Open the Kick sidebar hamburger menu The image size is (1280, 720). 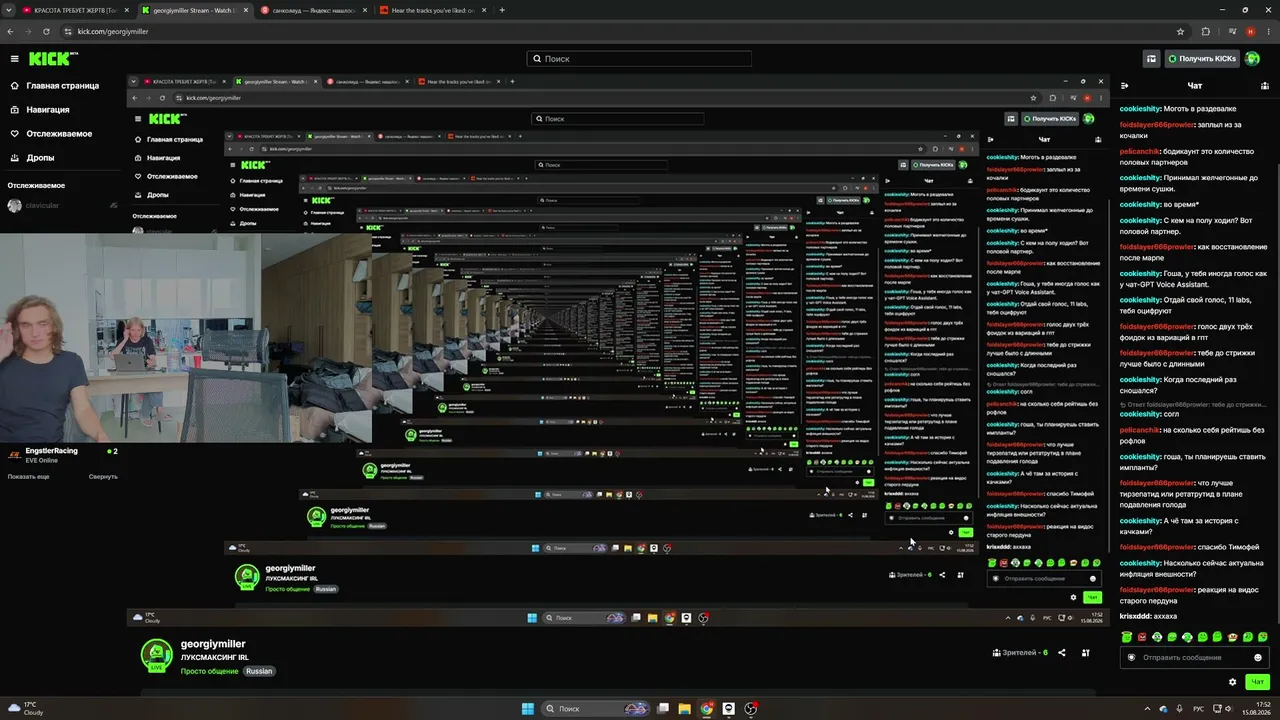14,59
